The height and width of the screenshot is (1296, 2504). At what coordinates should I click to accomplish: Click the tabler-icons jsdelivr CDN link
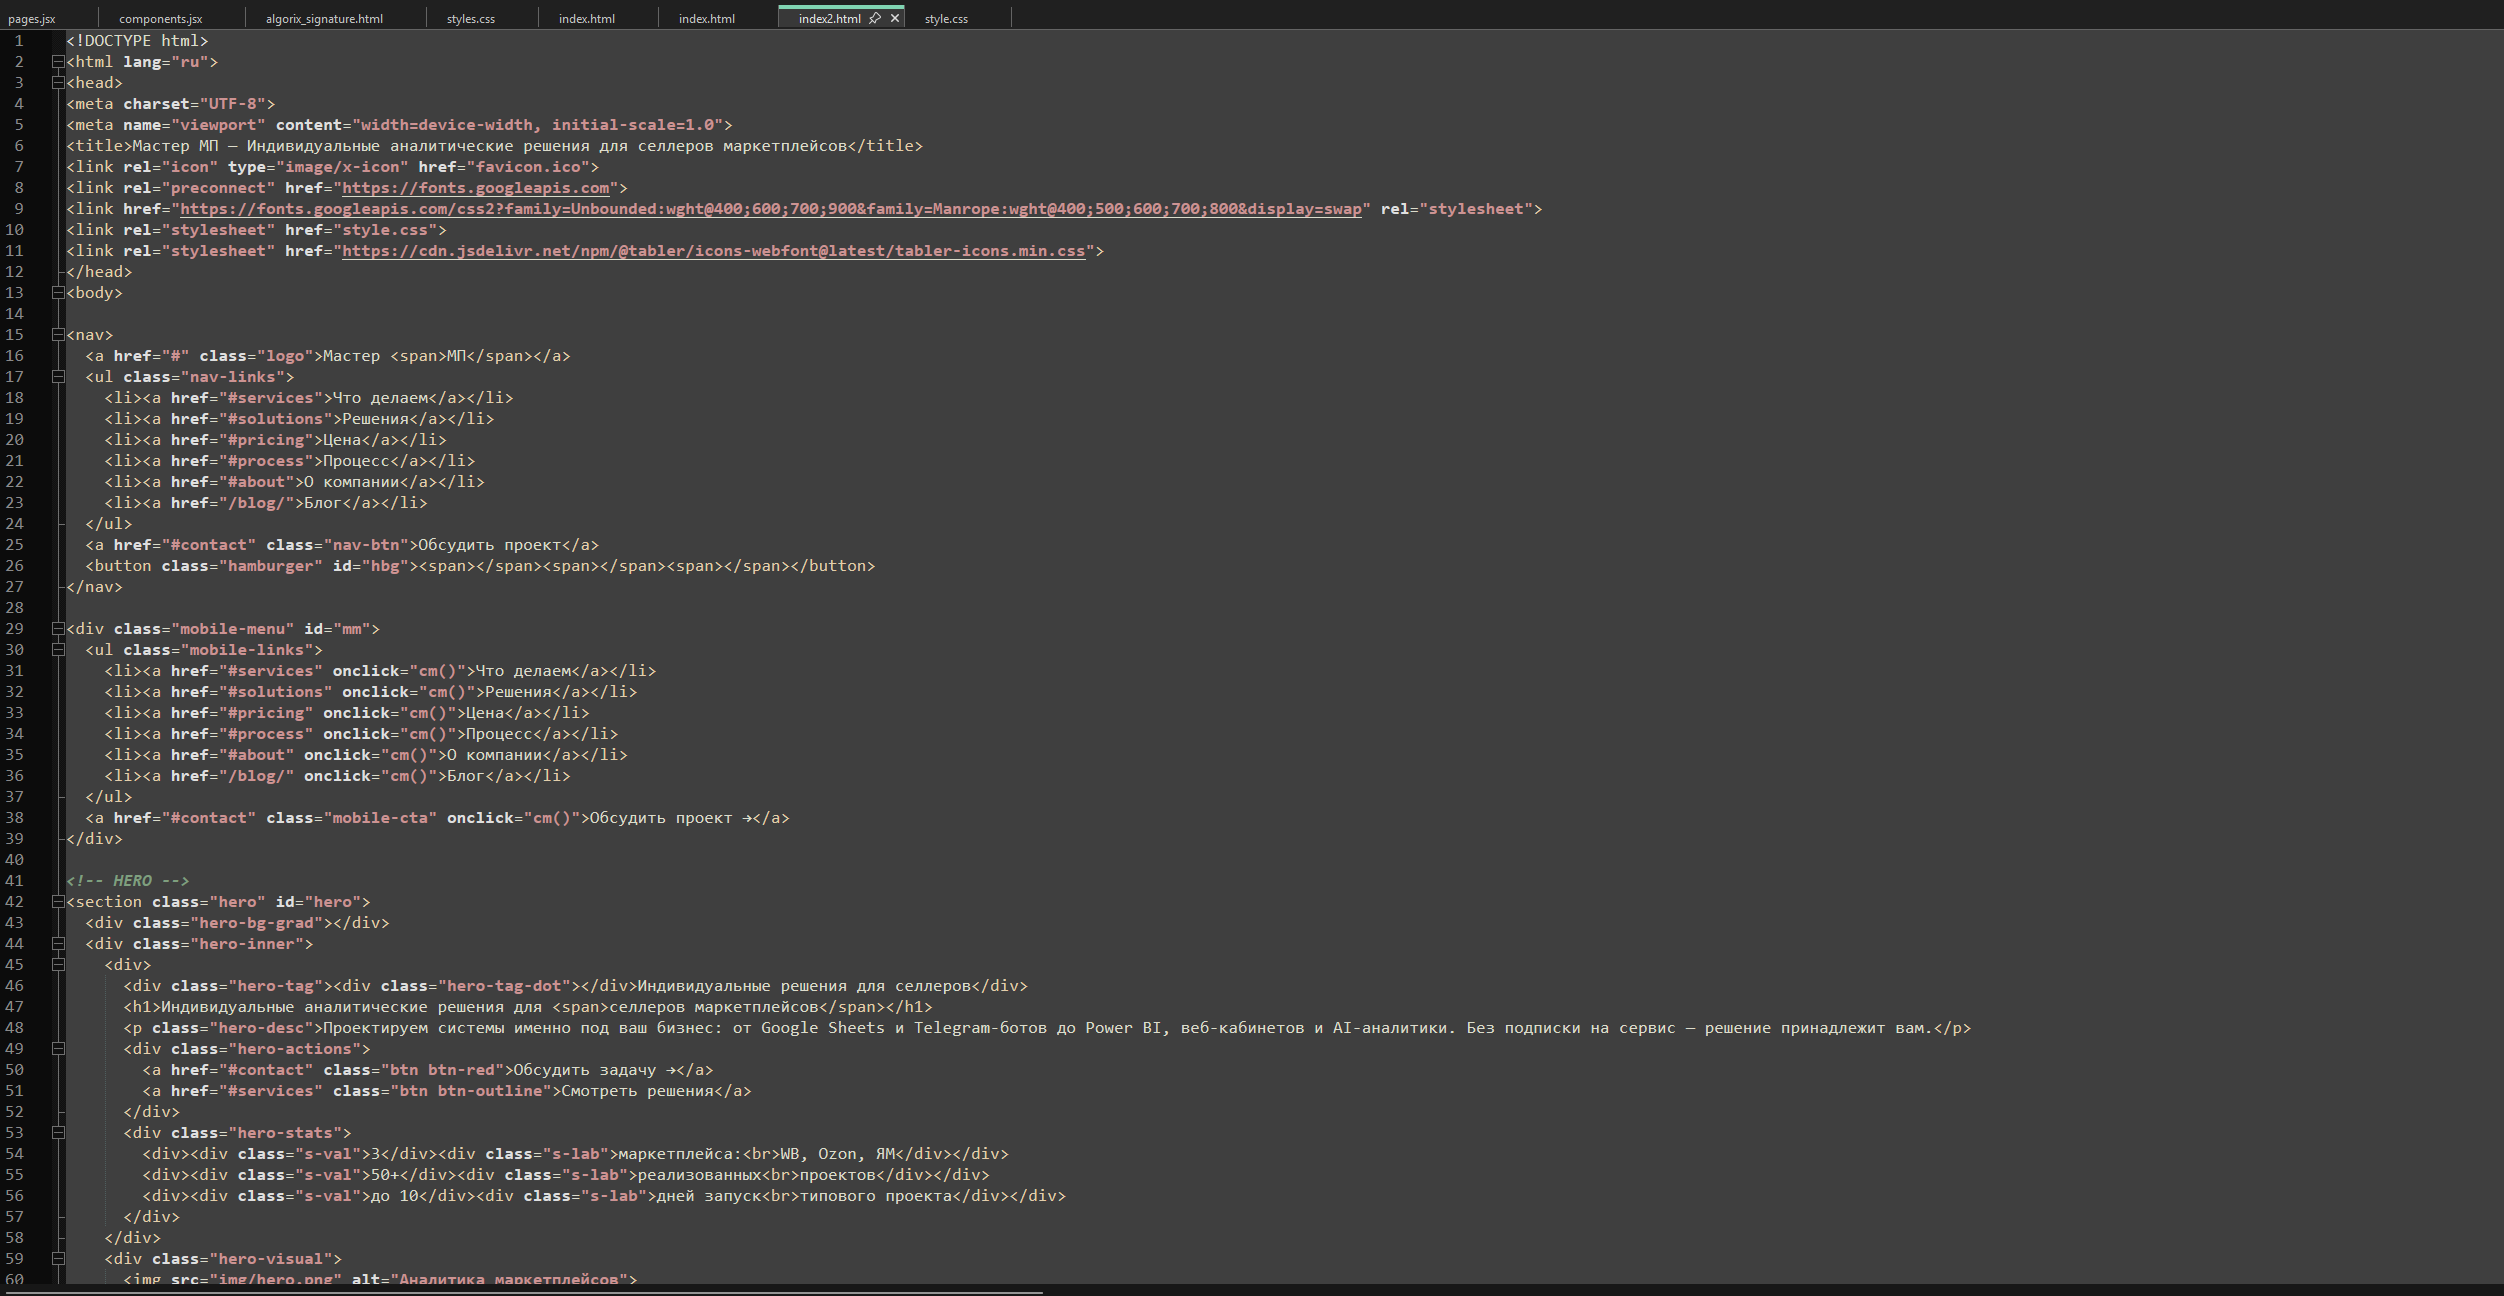point(713,251)
